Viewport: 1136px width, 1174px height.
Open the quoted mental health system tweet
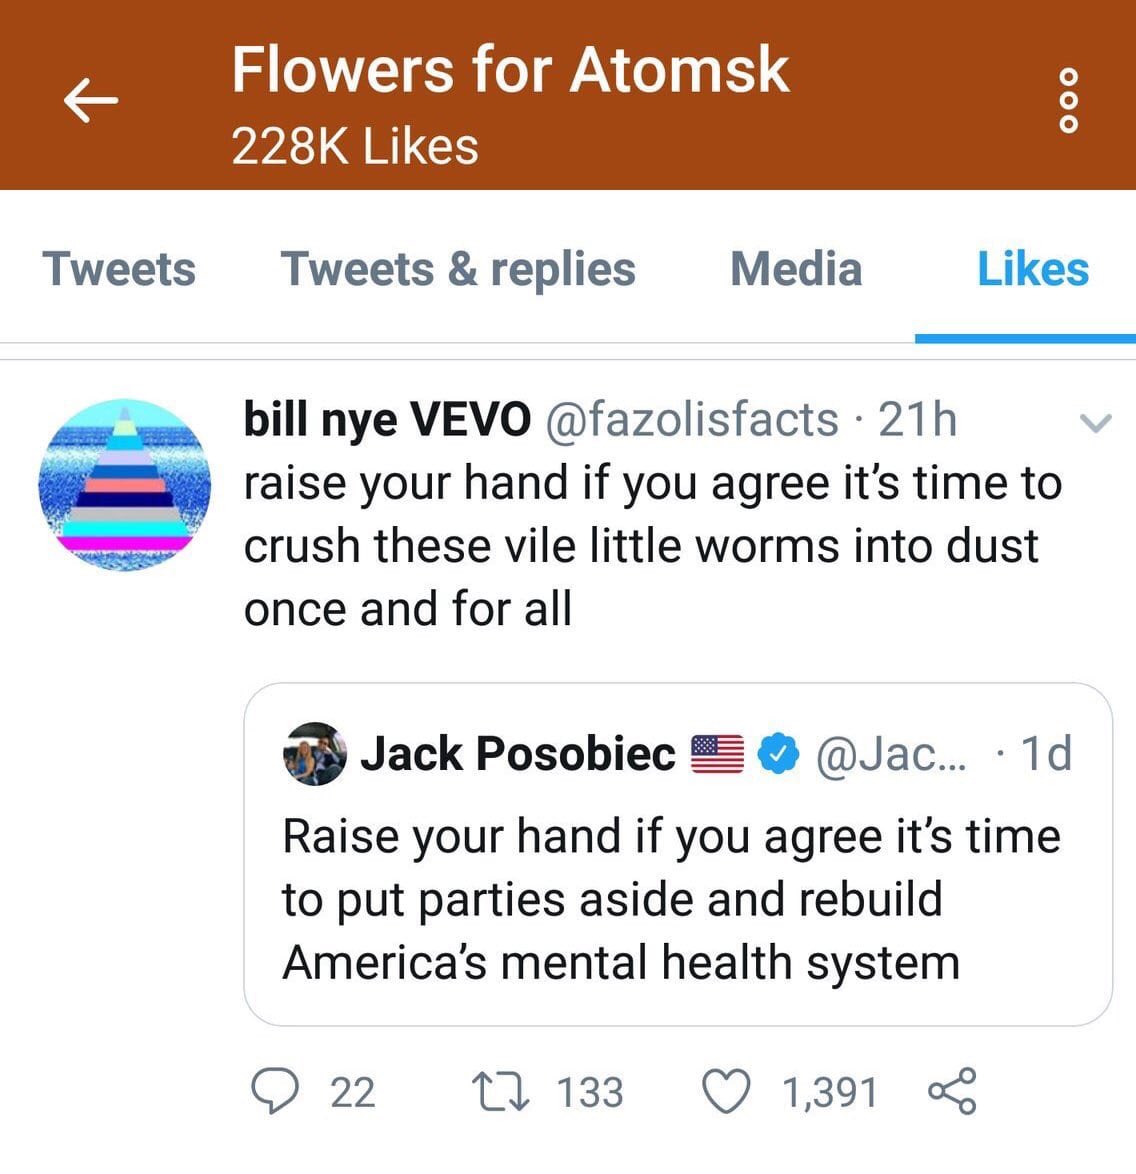coord(678,854)
